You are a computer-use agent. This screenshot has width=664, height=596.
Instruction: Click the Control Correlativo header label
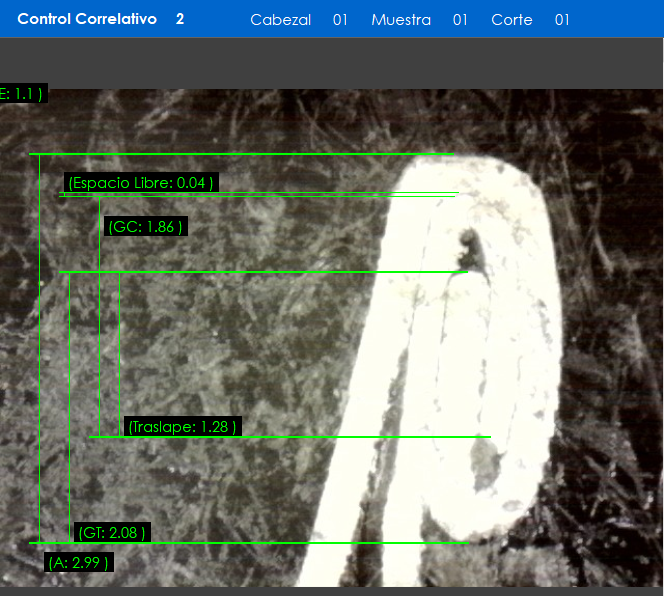click(87, 19)
